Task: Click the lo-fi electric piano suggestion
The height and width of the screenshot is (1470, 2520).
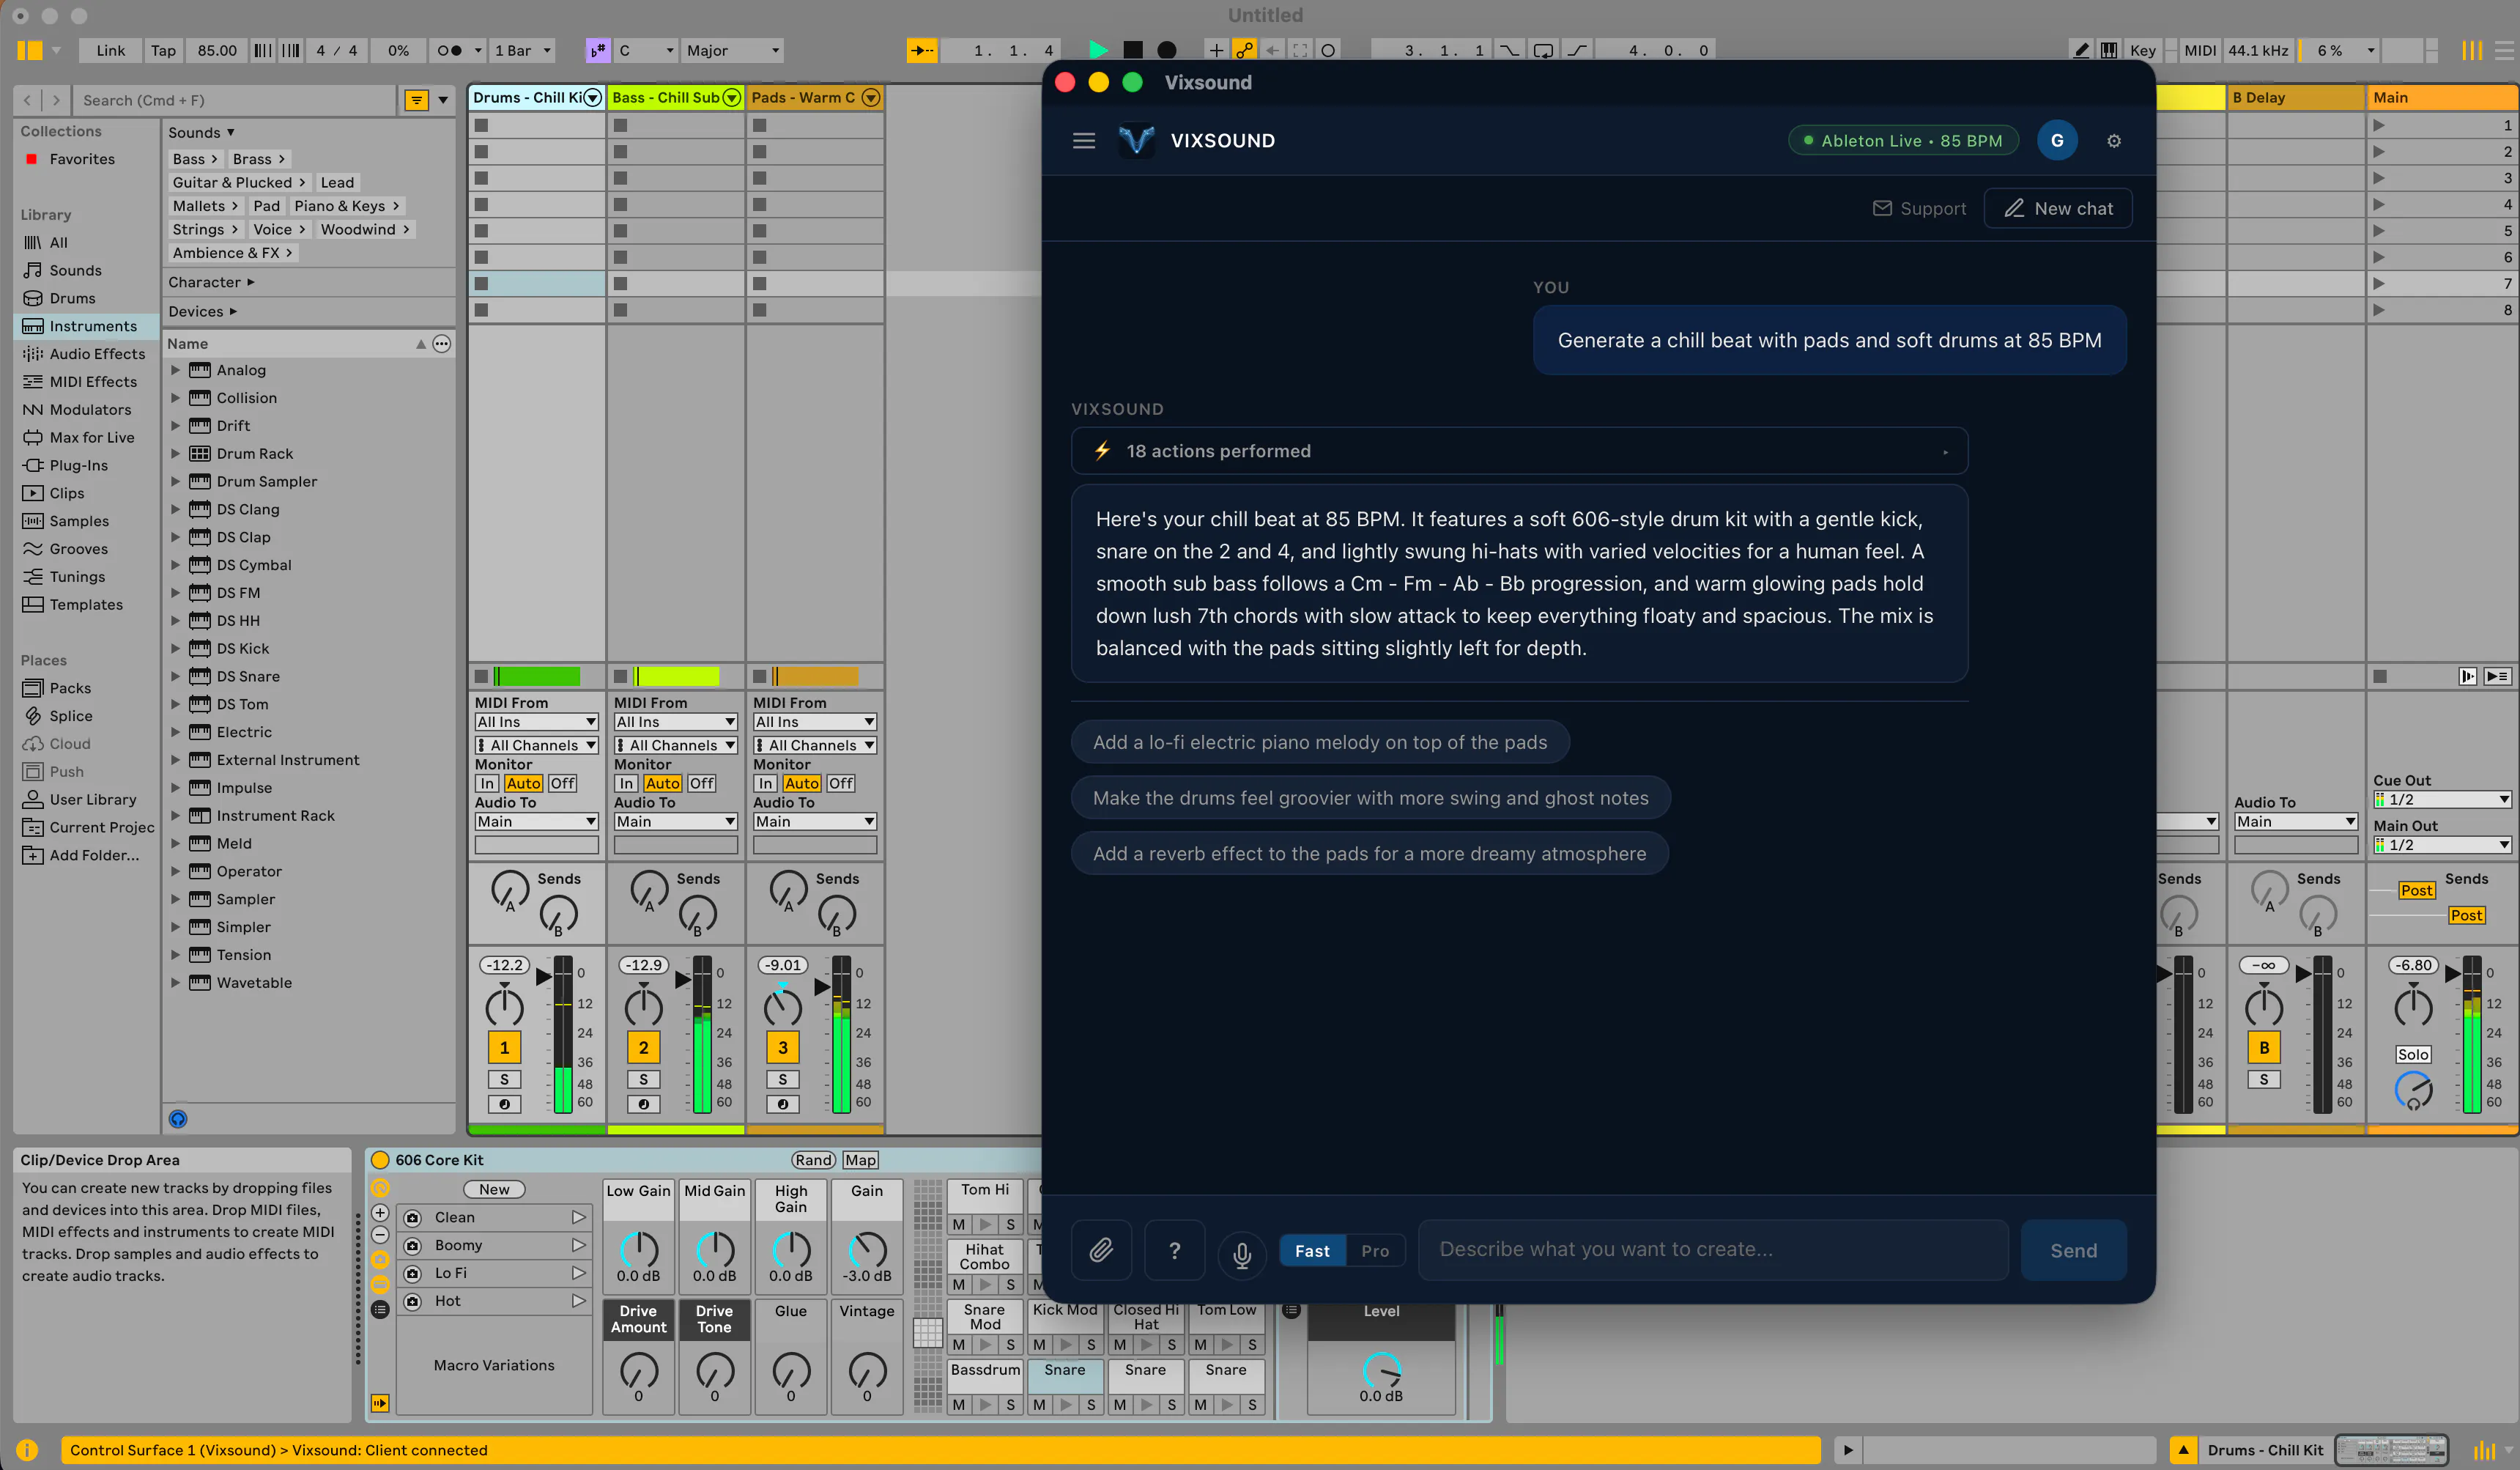Action: (x=1320, y=742)
